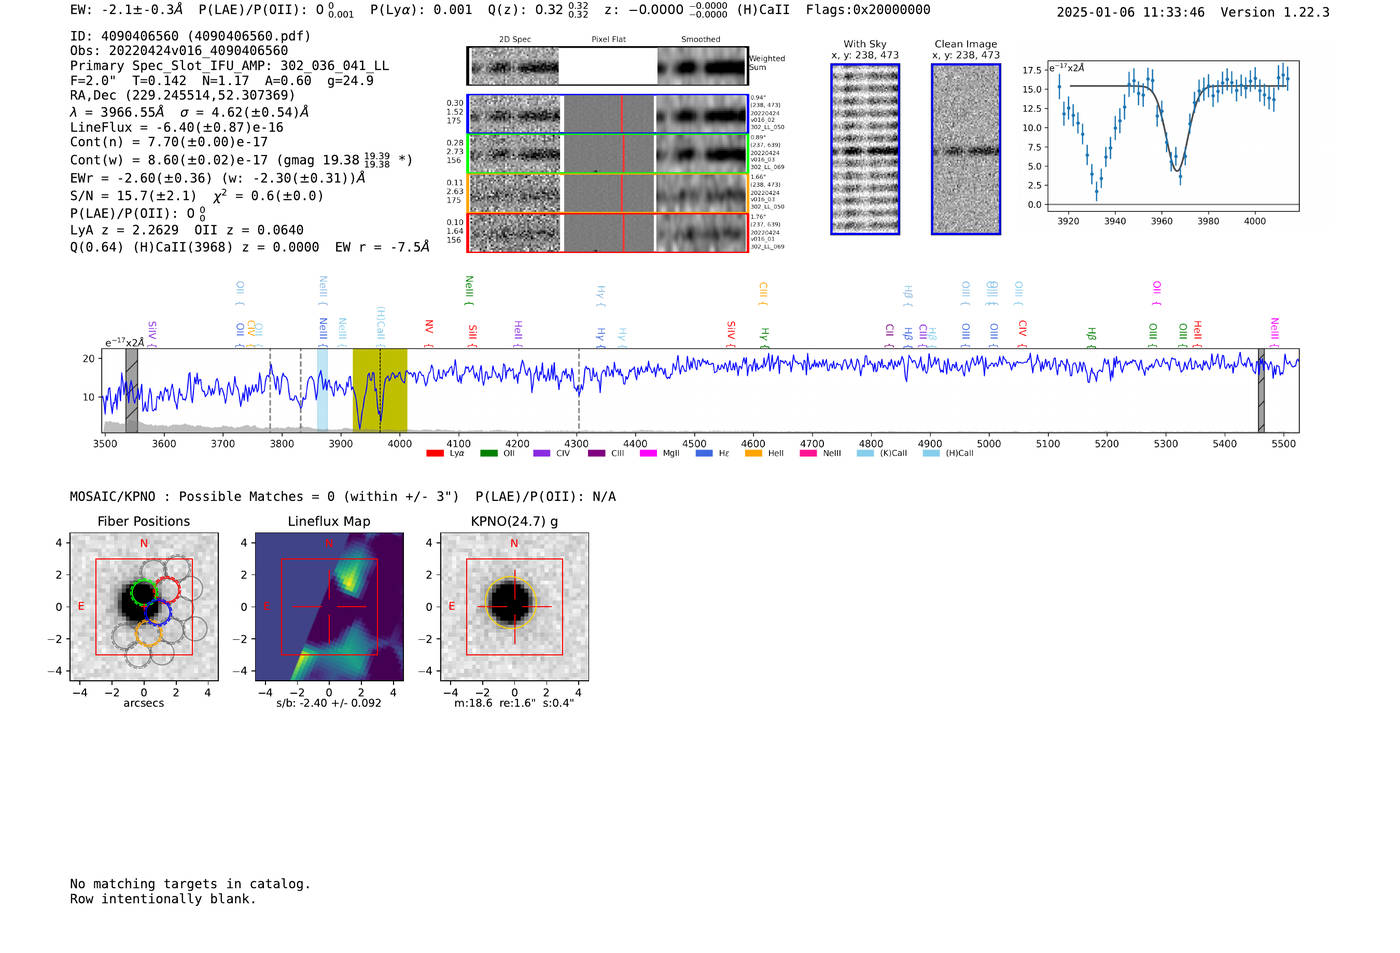The image size is (1400, 953).
Task: Click the light blue band near 3870 Å
Action: [322, 390]
